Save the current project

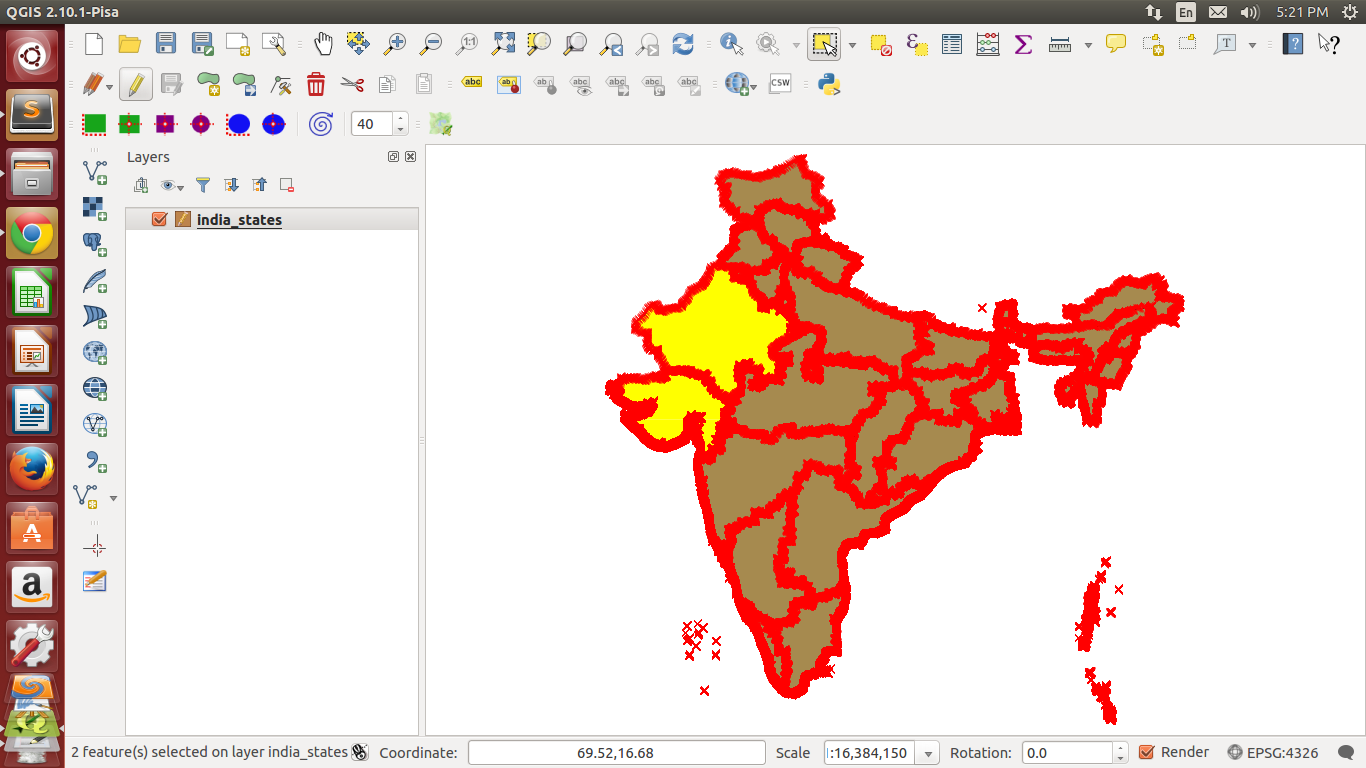[x=166, y=44]
